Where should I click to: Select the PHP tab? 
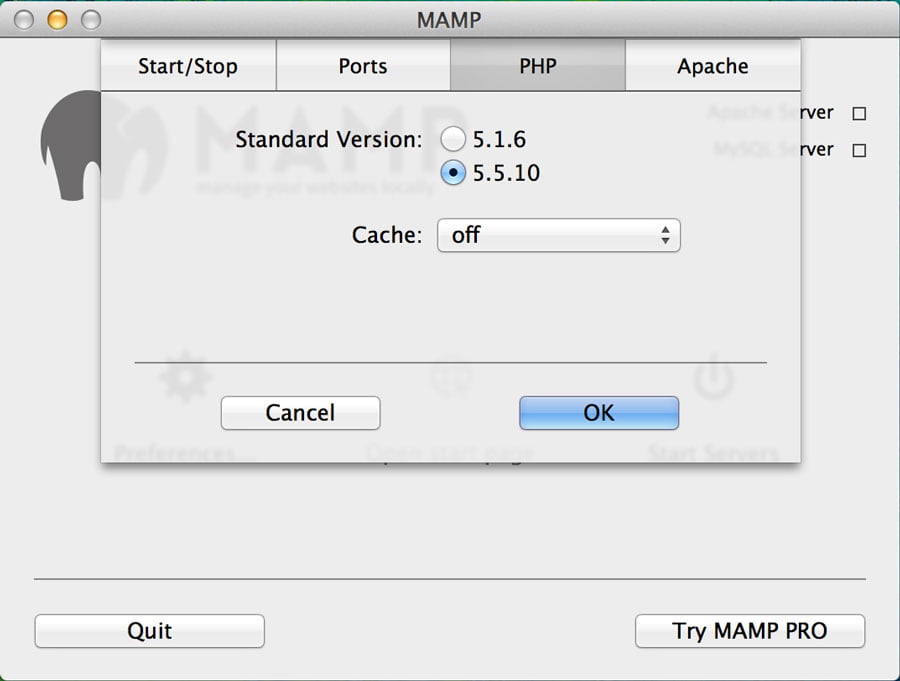538,67
